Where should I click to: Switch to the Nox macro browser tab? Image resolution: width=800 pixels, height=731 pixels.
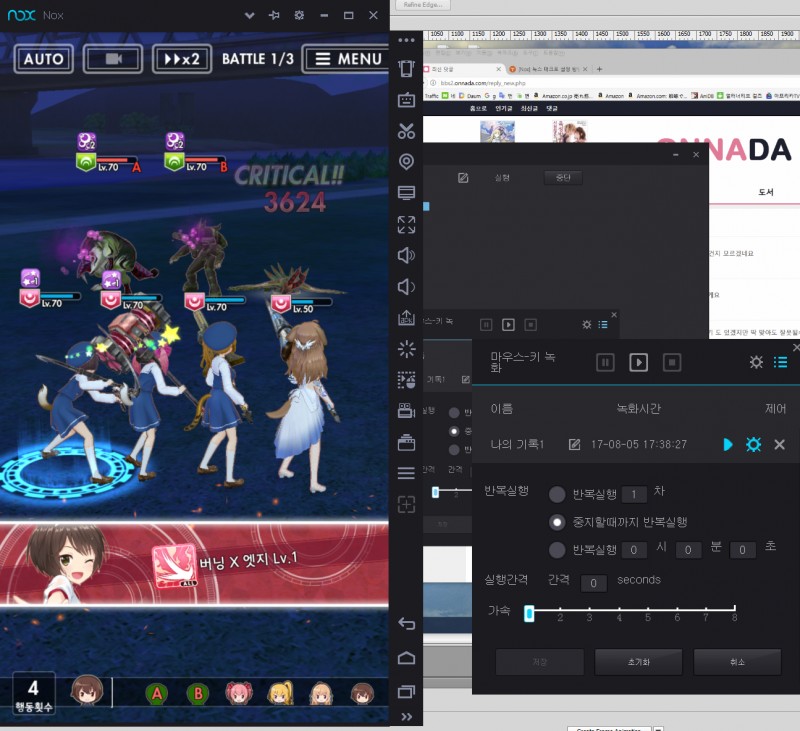pos(546,69)
